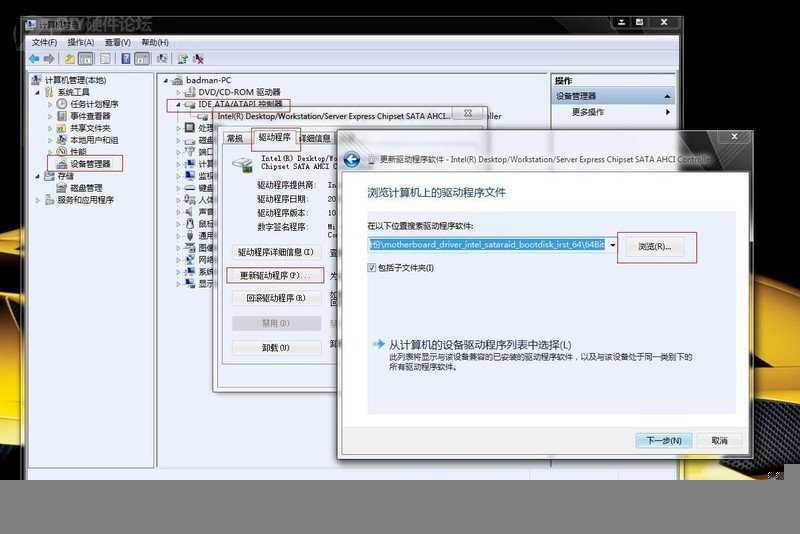Expand the 事件查看器 tree node
800x534 pixels.
point(50,116)
